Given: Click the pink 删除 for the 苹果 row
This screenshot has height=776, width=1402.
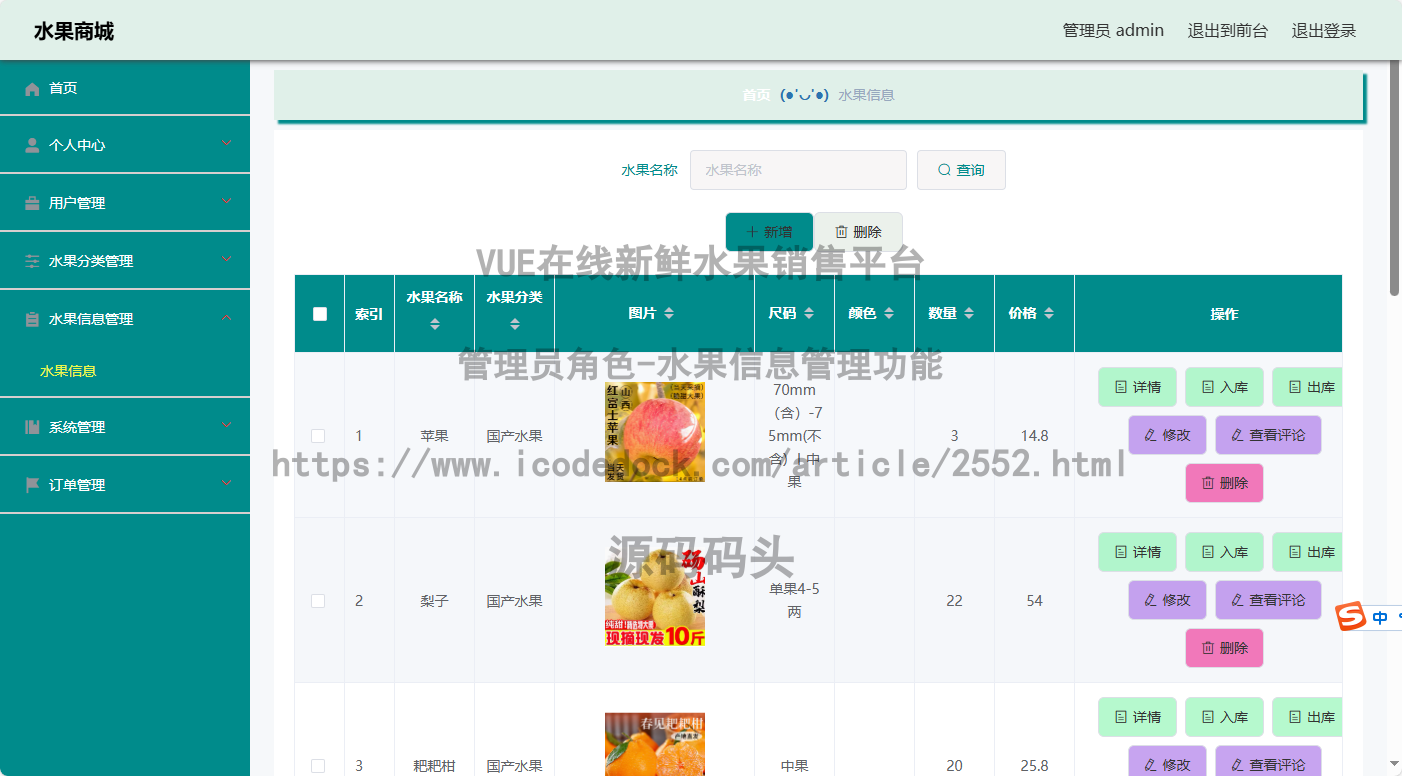Looking at the screenshot, I should click(x=1224, y=483).
